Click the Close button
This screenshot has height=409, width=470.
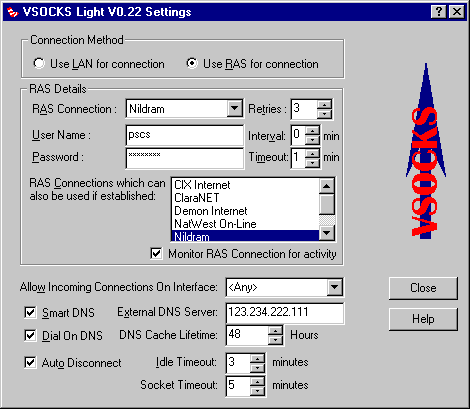[423, 288]
